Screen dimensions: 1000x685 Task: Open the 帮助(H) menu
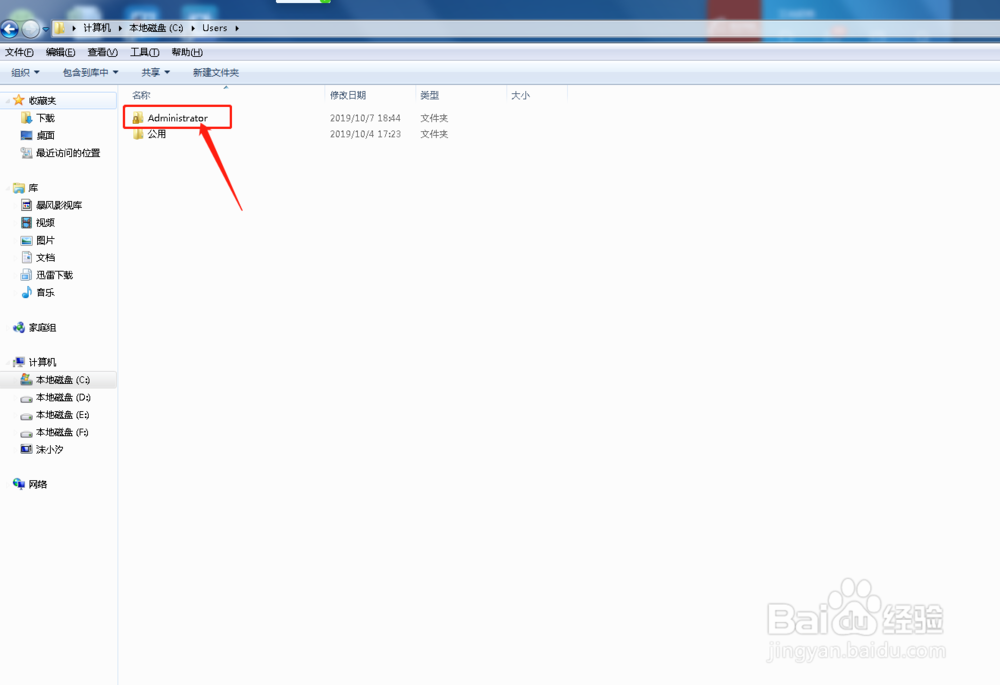click(x=187, y=52)
